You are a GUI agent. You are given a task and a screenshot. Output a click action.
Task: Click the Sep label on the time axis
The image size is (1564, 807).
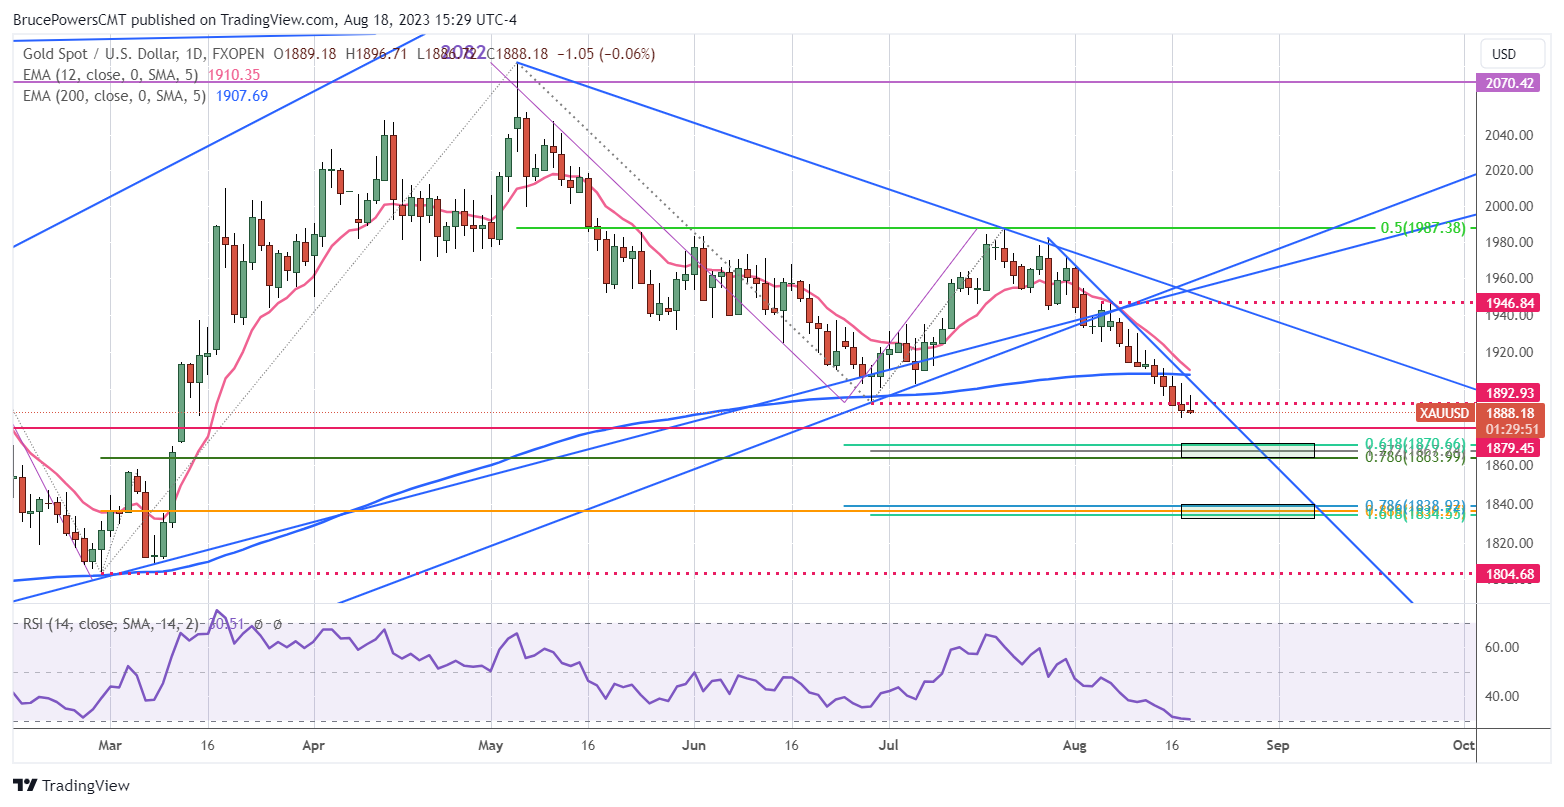click(1276, 745)
